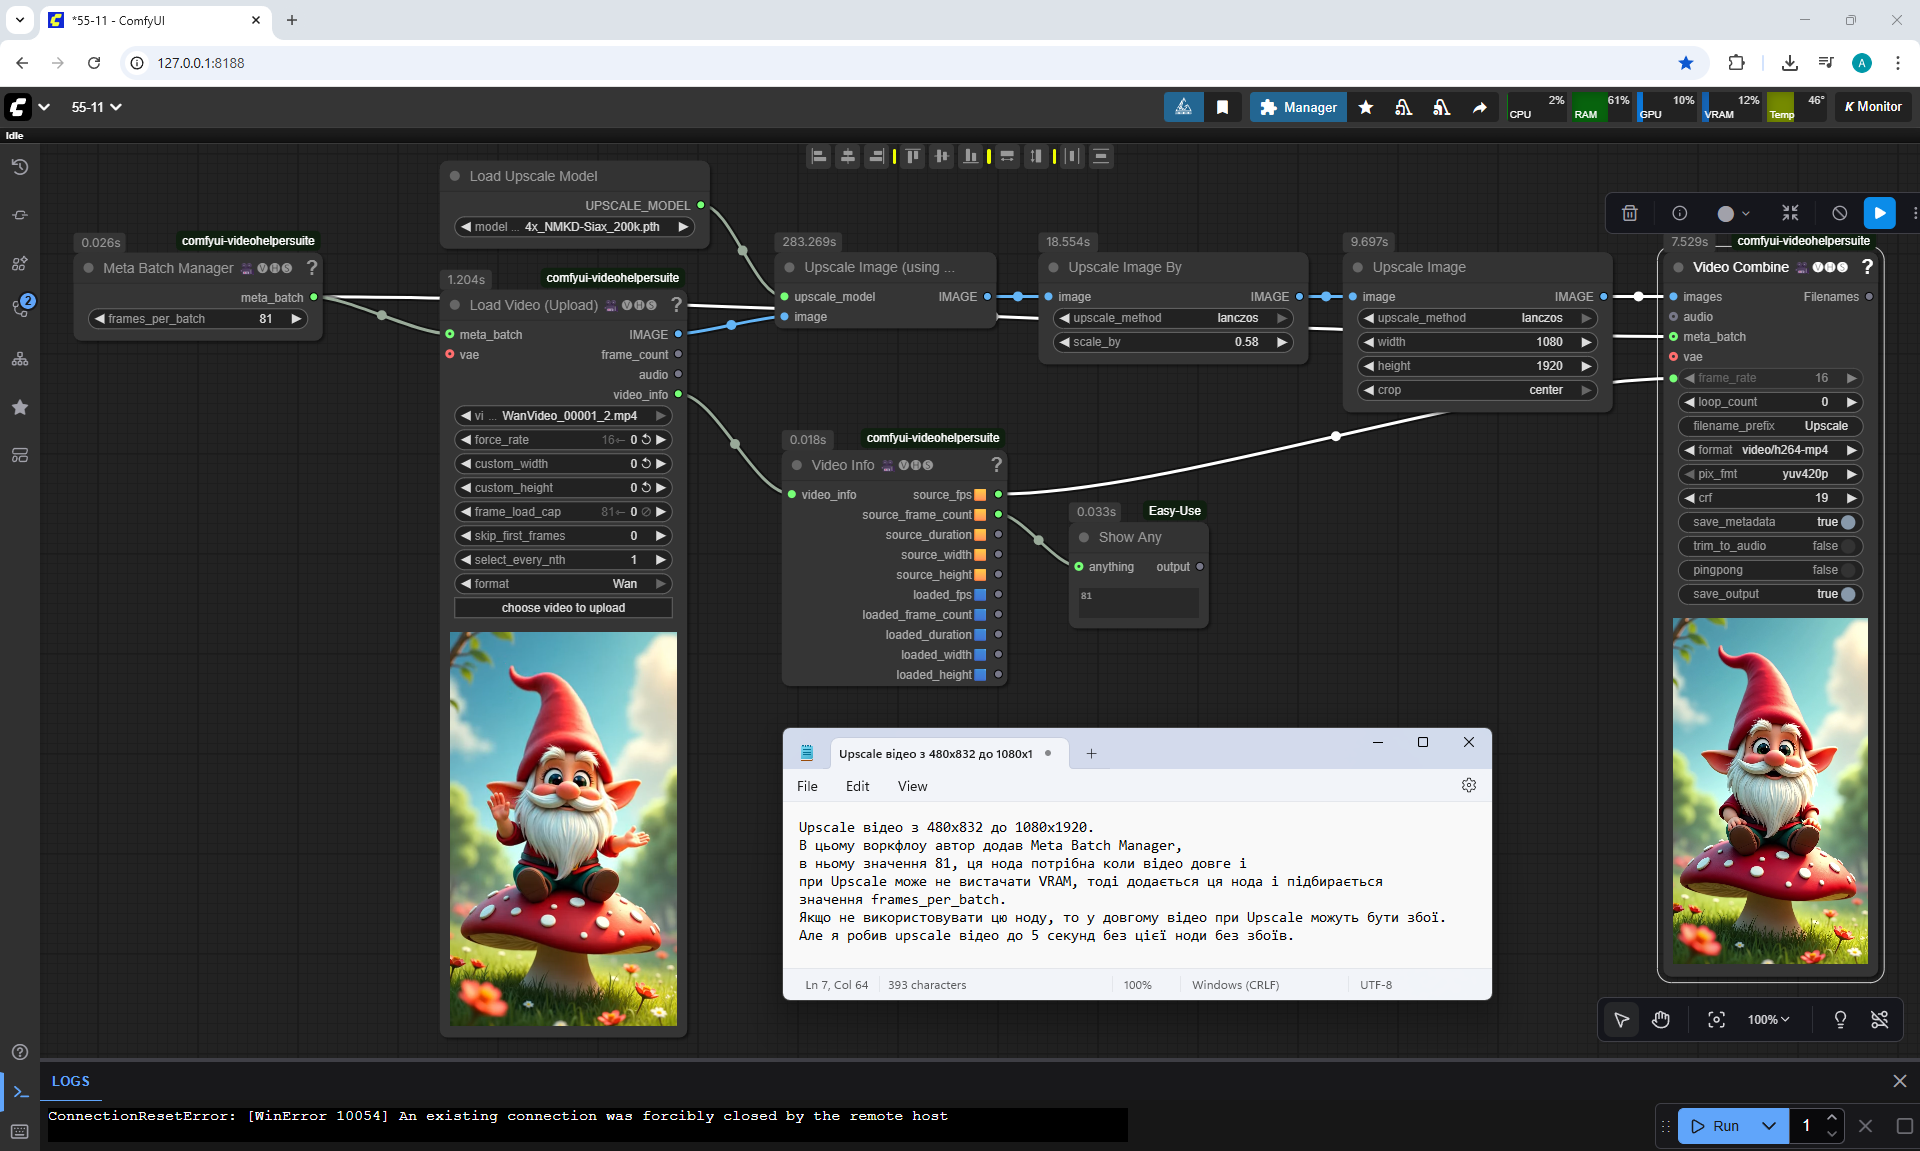The height and width of the screenshot is (1151, 1920).
Task: Select the hand pan tool
Action: [x=1661, y=1019]
